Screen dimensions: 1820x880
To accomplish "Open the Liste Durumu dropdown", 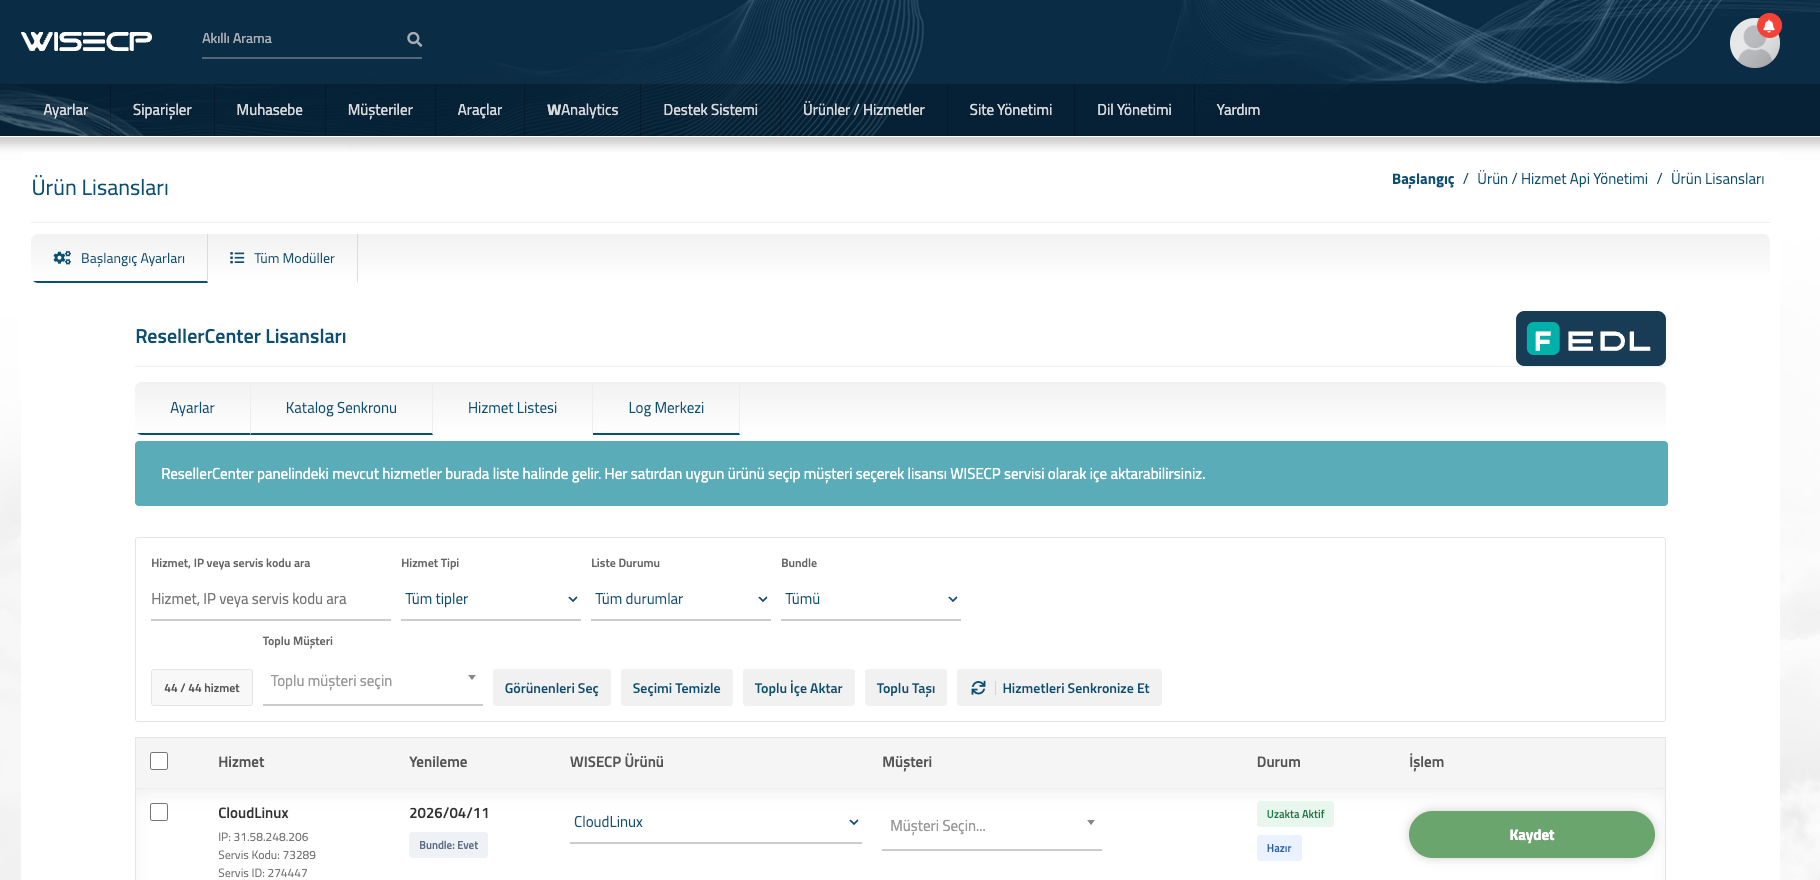I will 680,599.
